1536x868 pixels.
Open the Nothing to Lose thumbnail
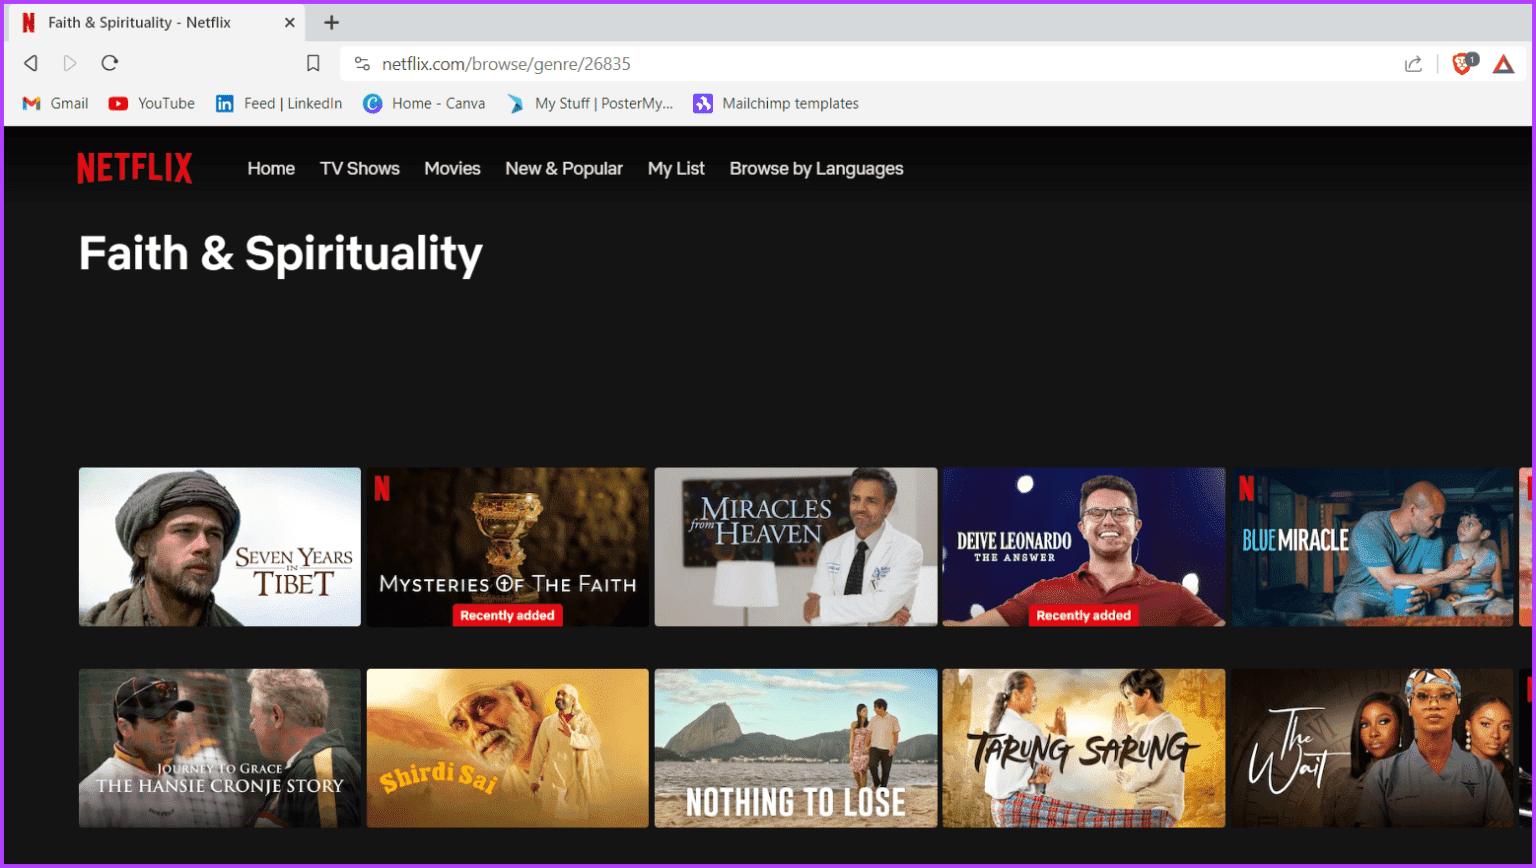click(796, 748)
